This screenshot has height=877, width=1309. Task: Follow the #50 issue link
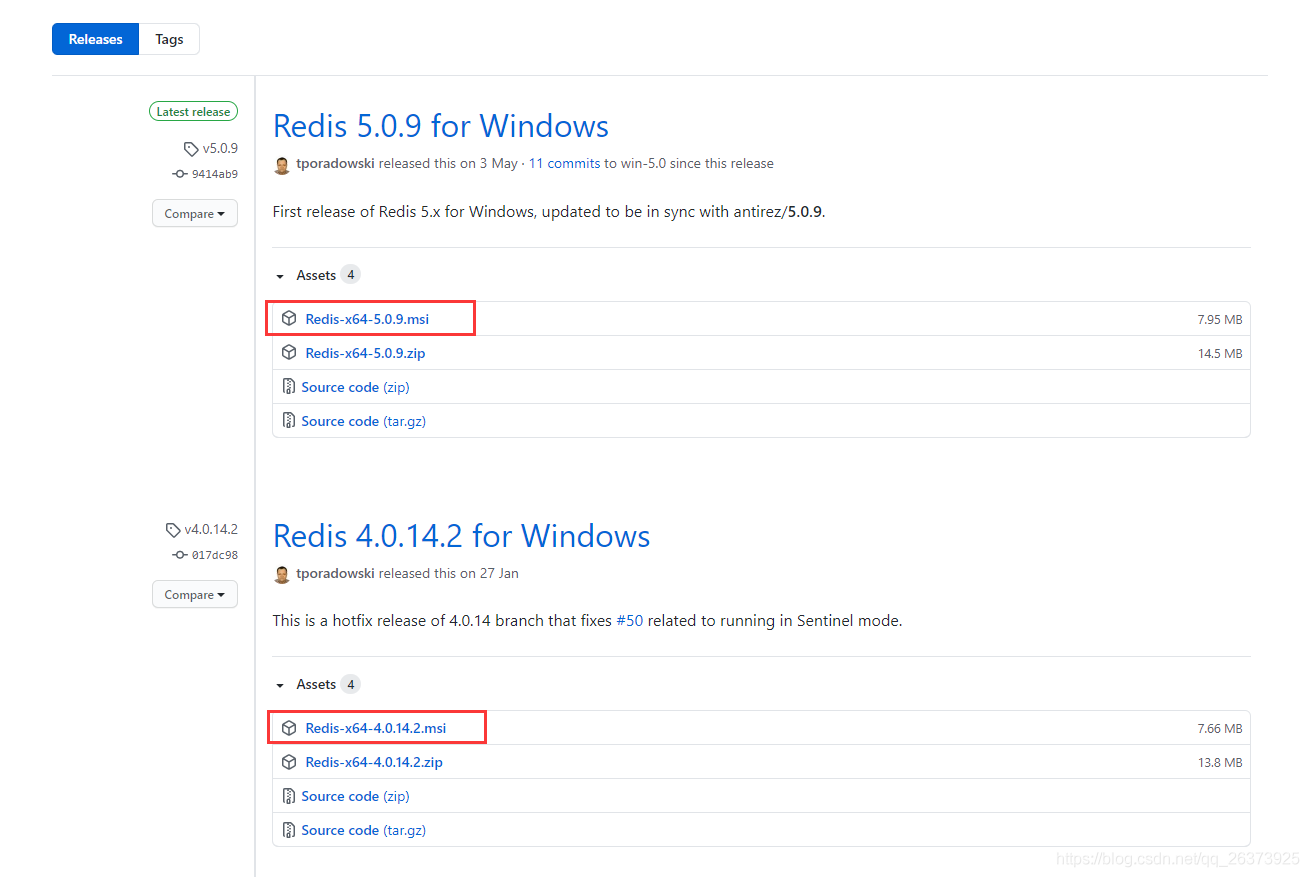[x=629, y=621]
